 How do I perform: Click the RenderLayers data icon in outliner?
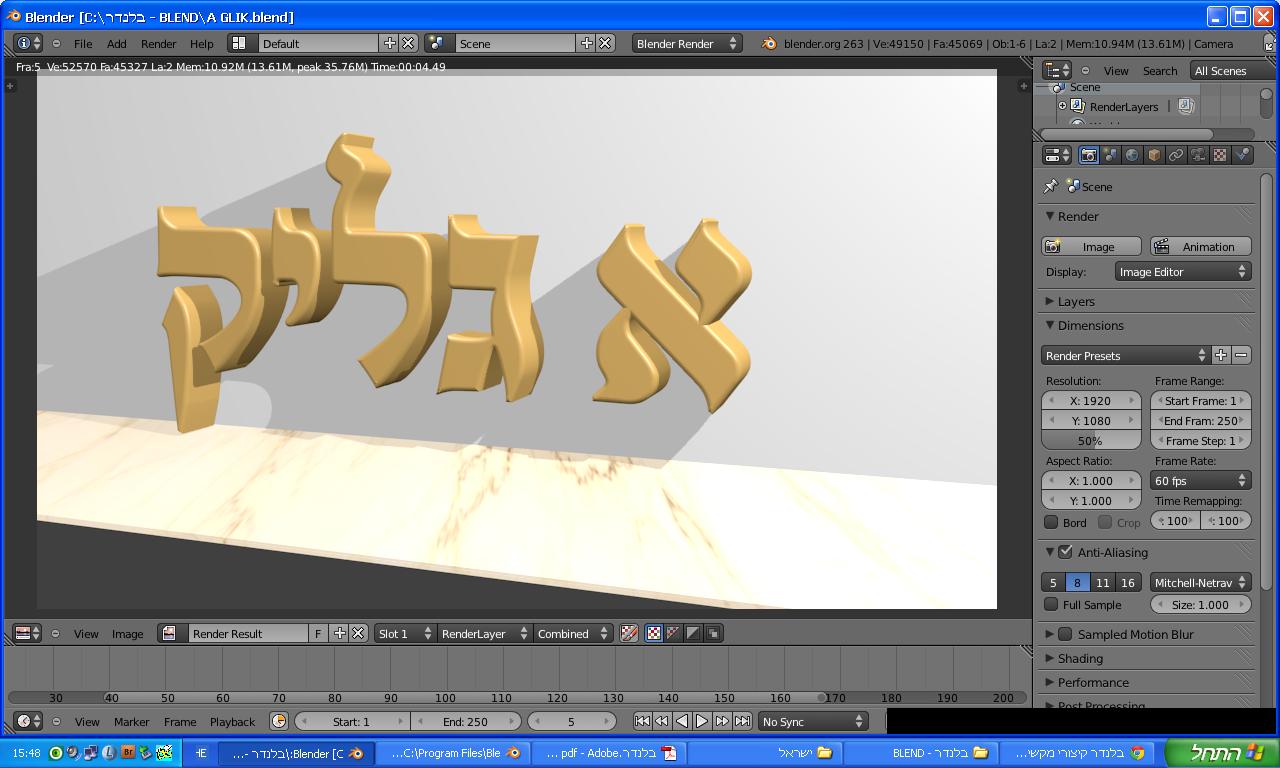(1186, 106)
